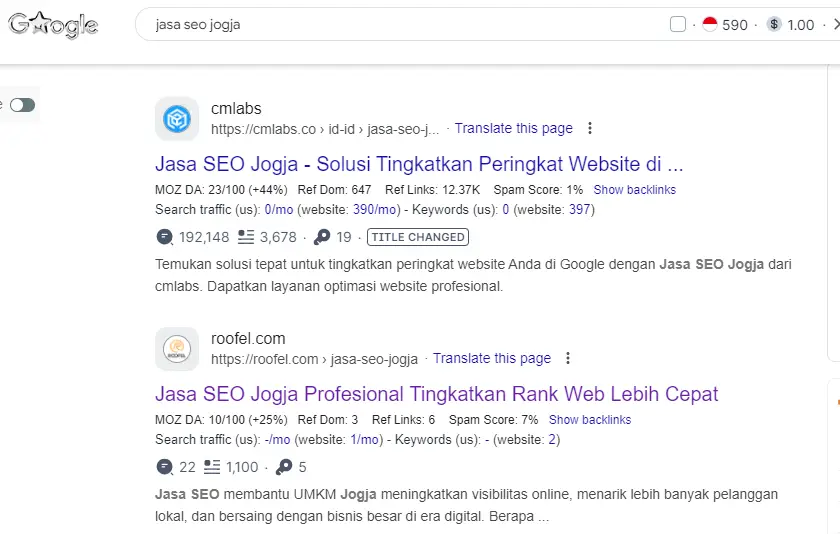840x534 pixels.
Task: Click the search field containing jasa seo jogja
Action: 400,25
